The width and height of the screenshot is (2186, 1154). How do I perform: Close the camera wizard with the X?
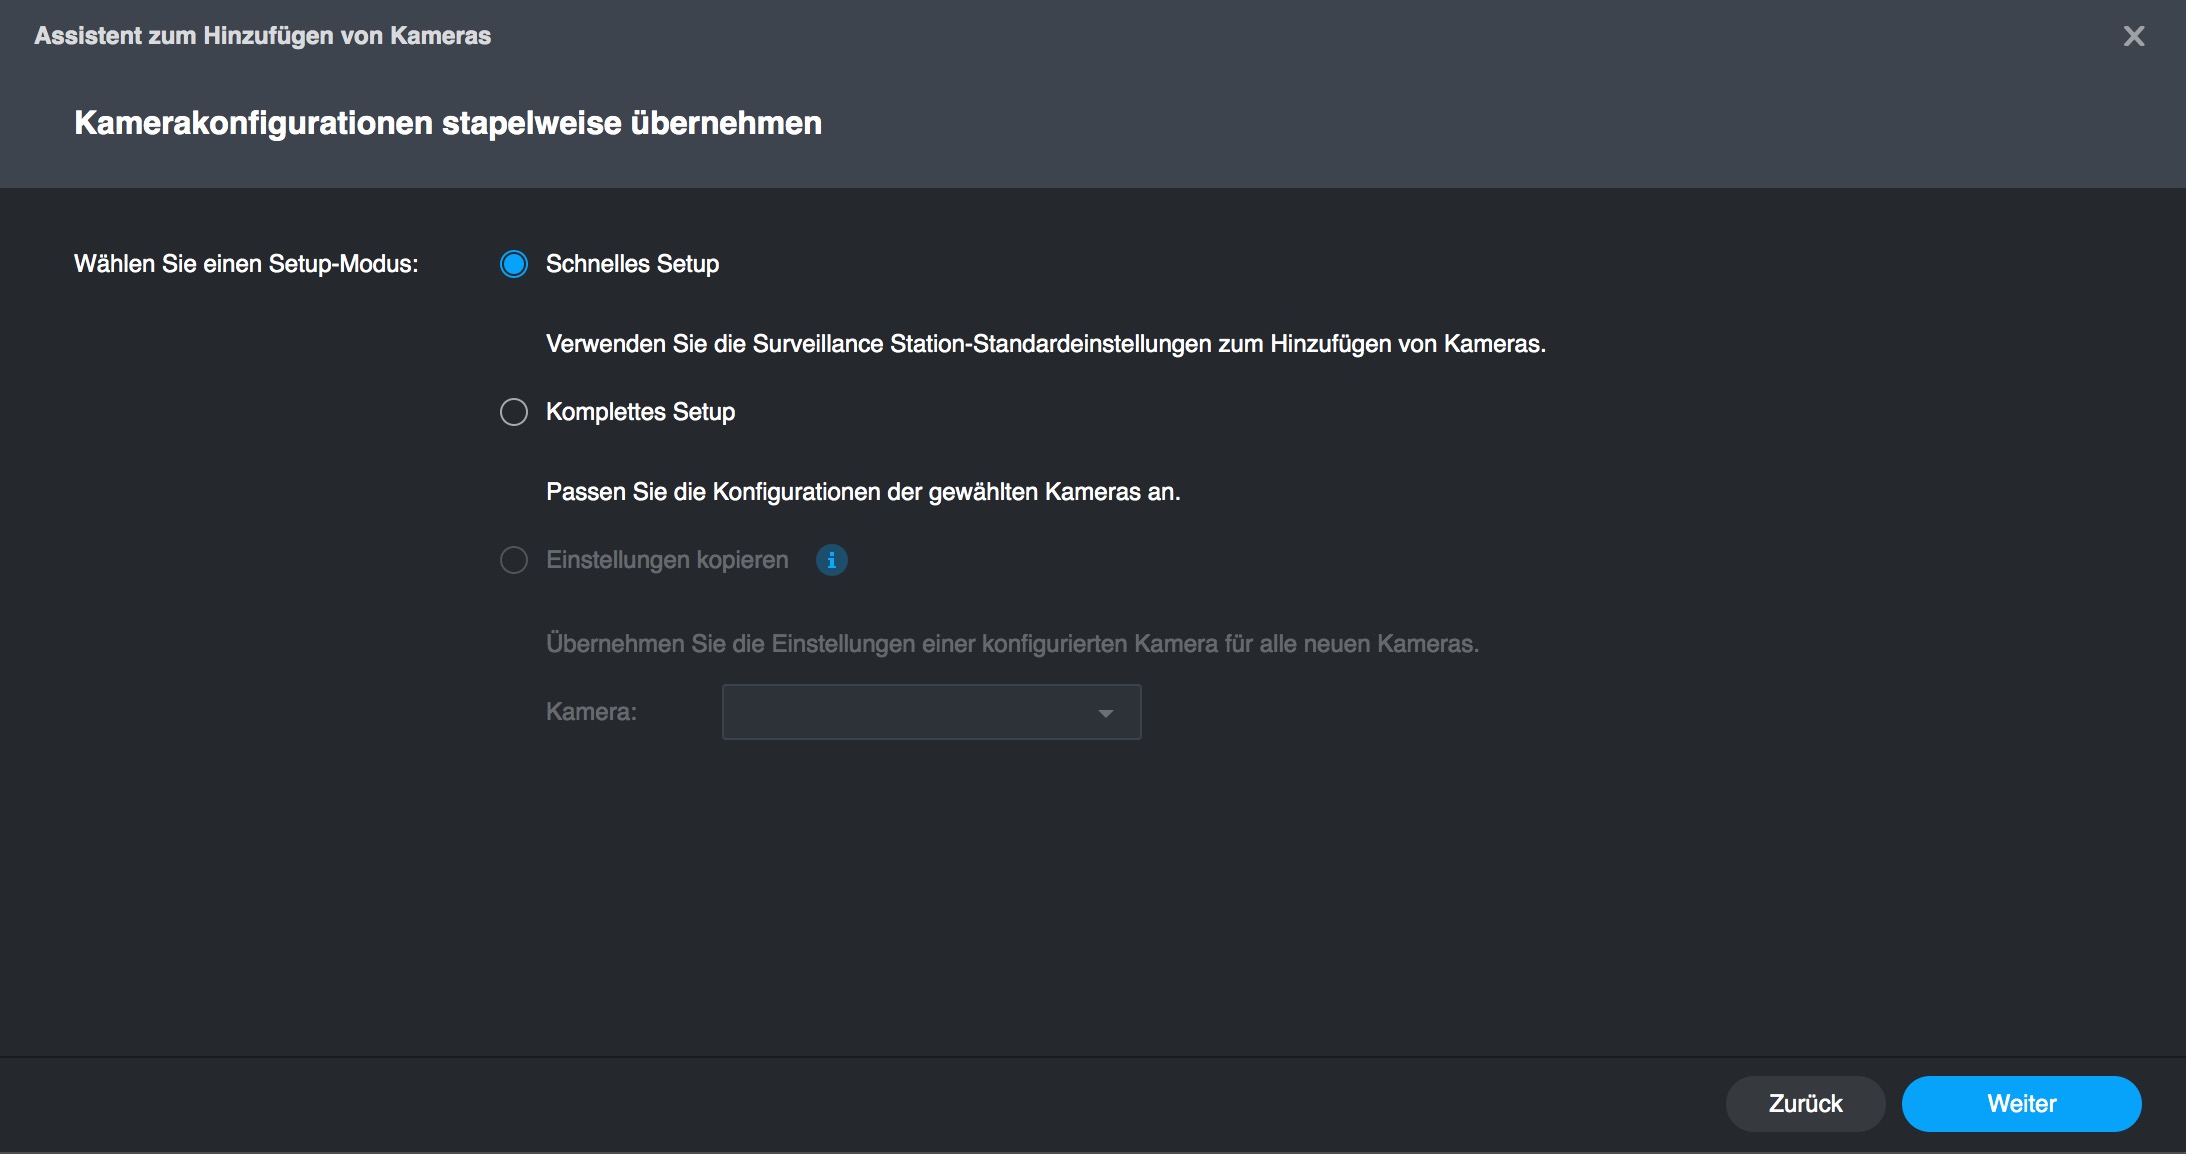pyautogui.click(x=2133, y=37)
